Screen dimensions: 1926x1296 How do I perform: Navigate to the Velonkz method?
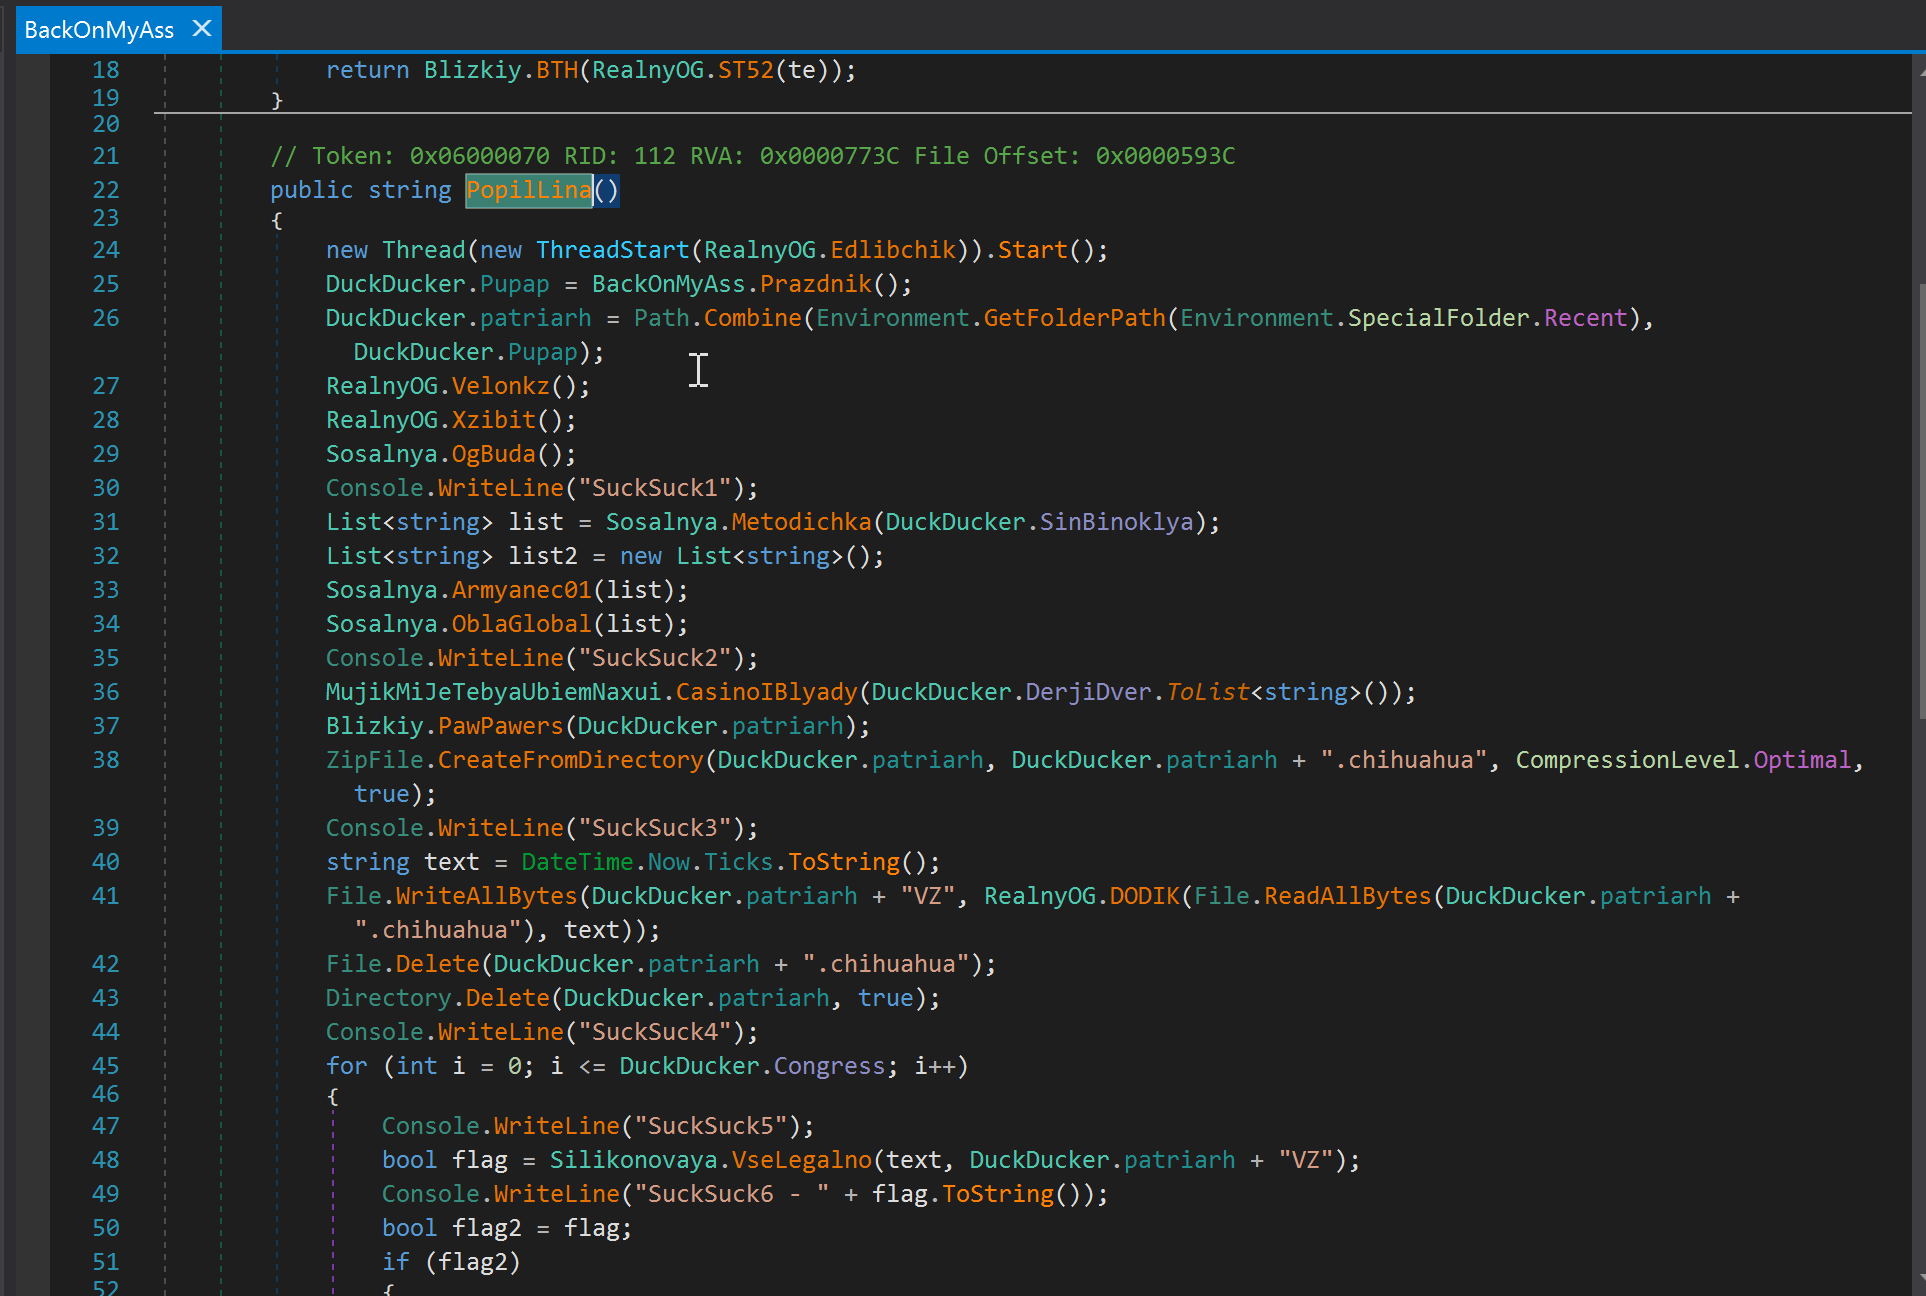pos(500,386)
